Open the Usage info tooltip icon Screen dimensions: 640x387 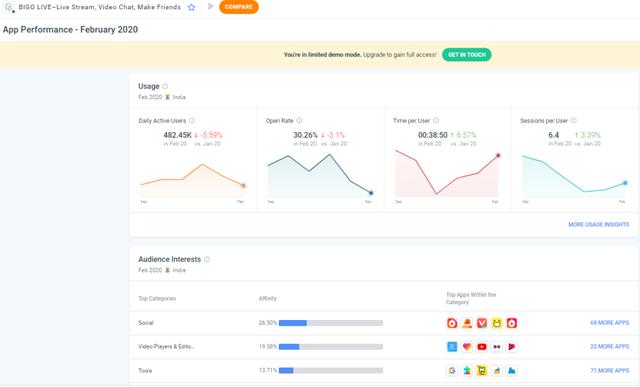coord(165,87)
